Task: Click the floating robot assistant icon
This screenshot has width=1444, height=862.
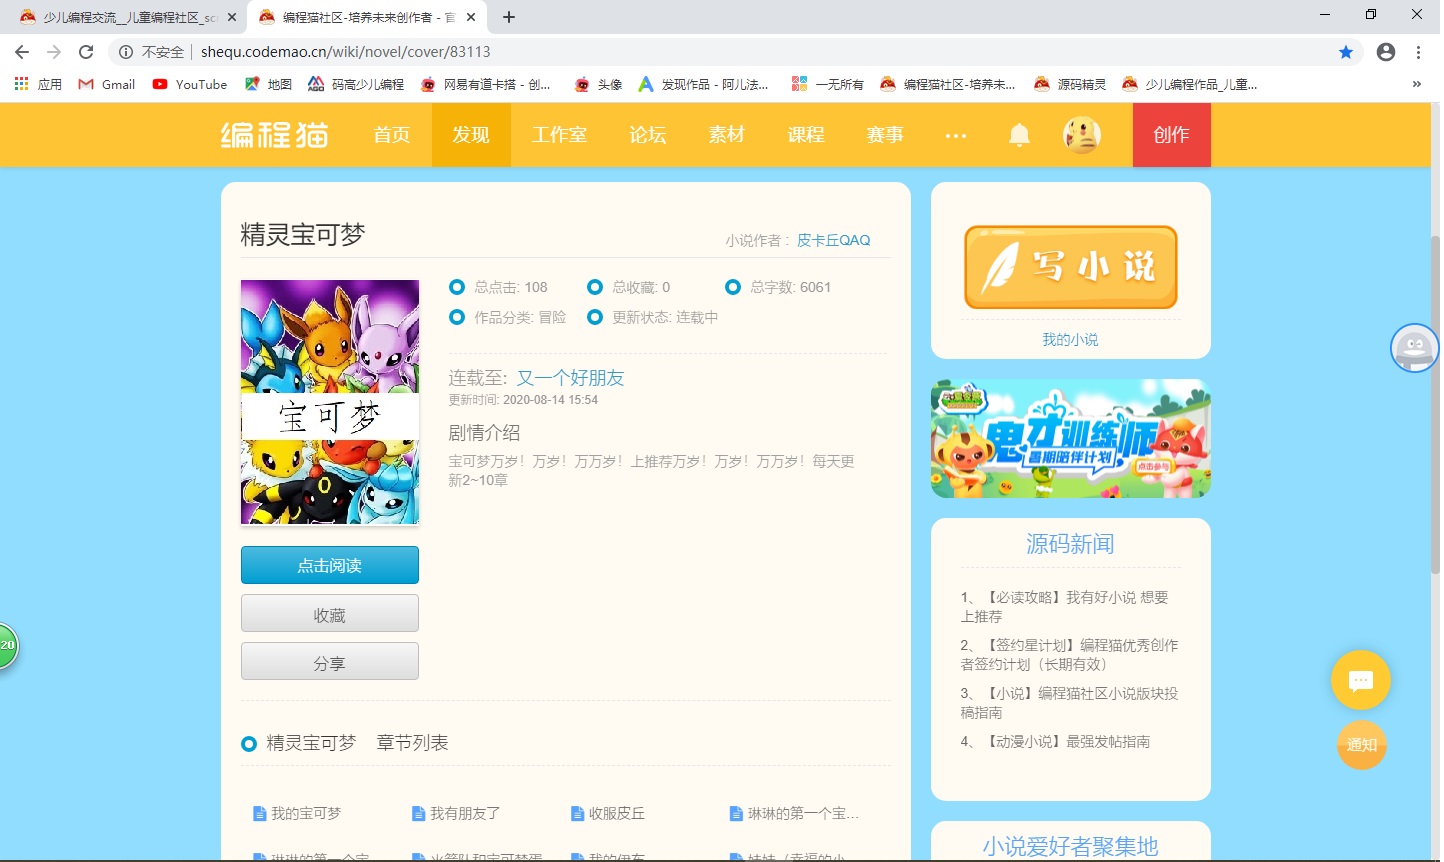Action: [1414, 348]
